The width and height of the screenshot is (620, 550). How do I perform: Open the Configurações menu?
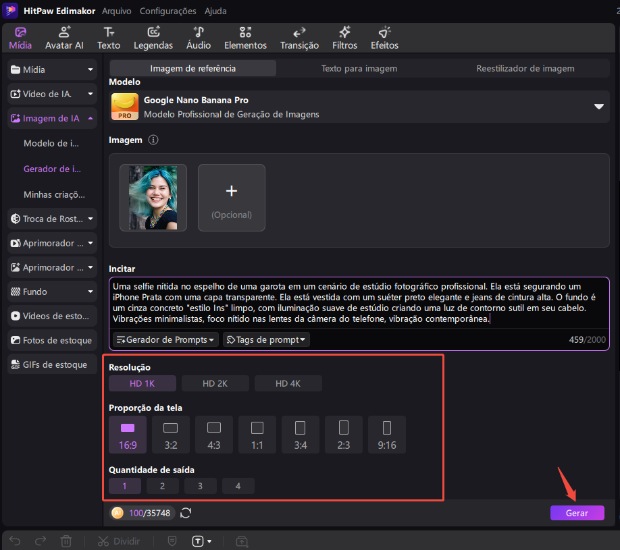click(x=168, y=10)
